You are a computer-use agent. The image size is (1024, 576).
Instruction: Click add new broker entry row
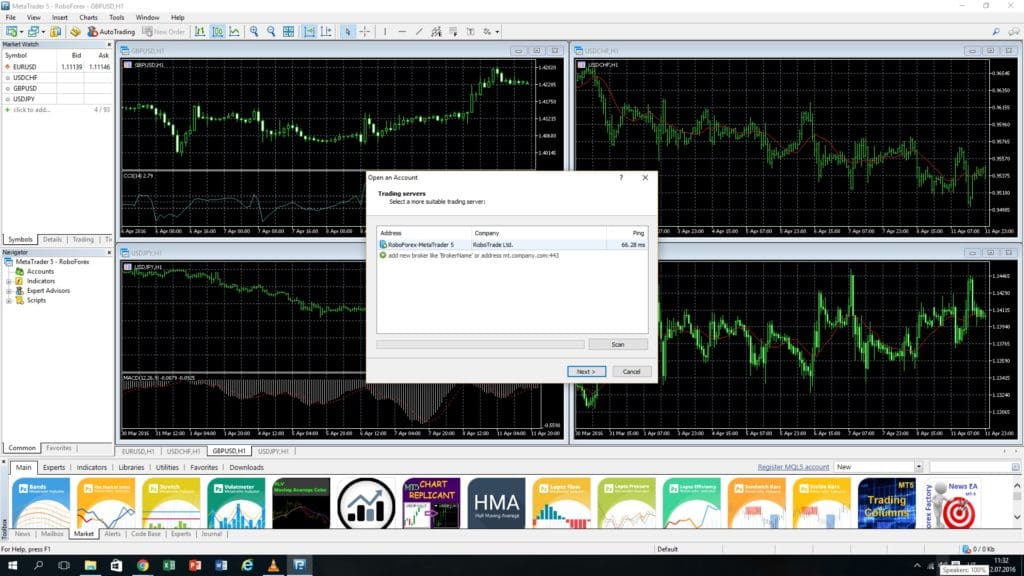(x=512, y=255)
